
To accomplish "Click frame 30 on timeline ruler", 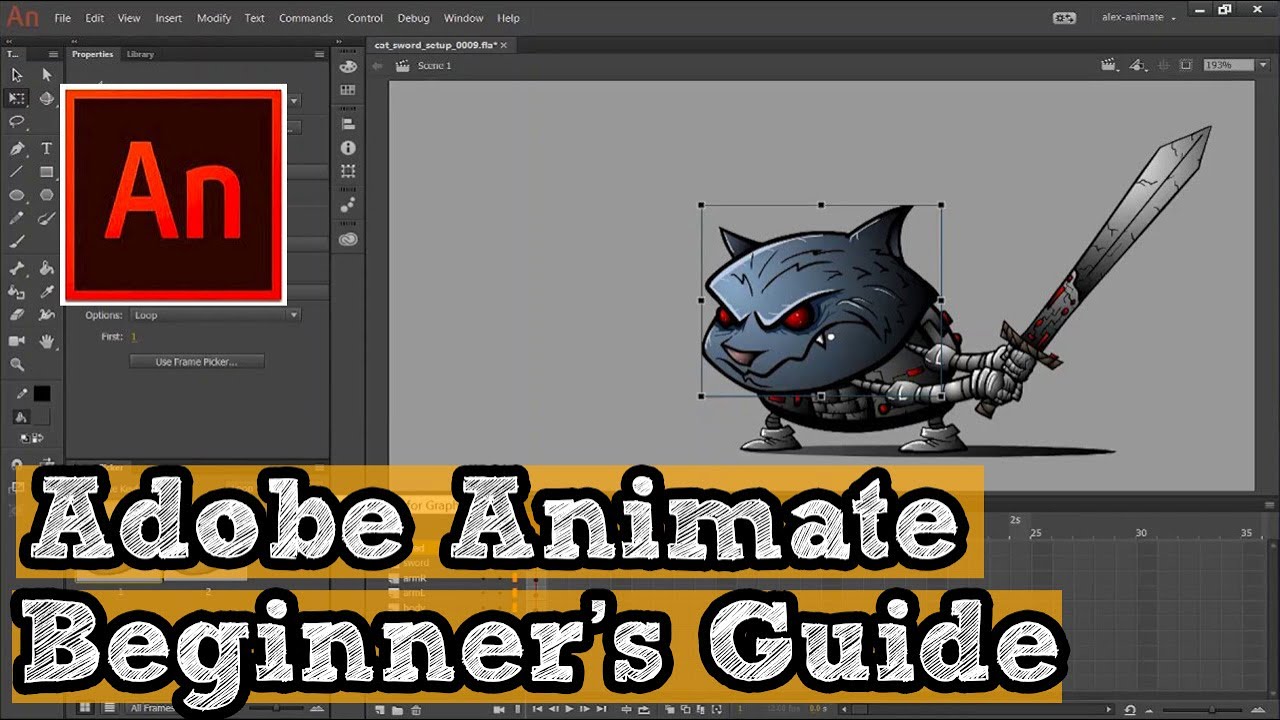I will point(1141,533).
